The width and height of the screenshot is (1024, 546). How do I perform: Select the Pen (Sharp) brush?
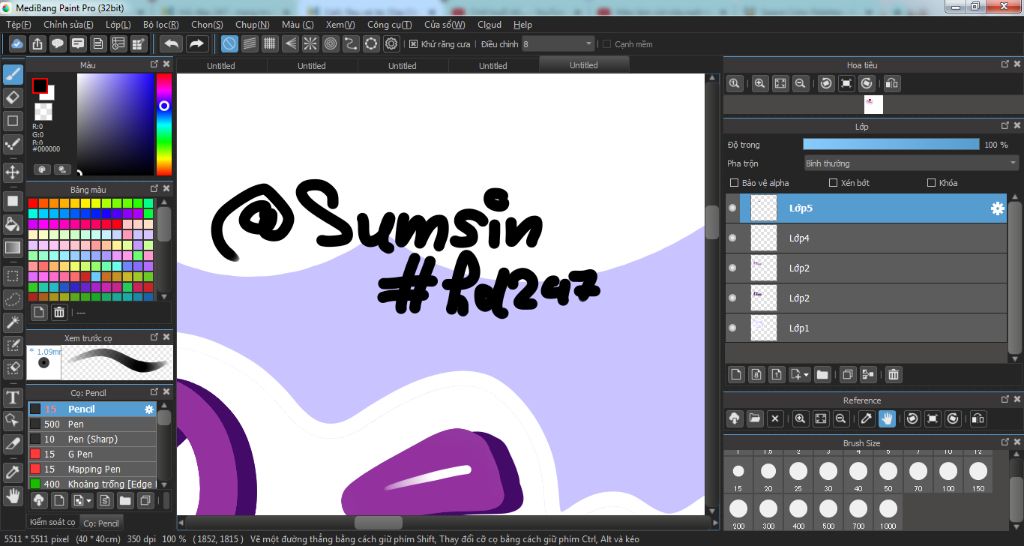[x=92, y=439]
